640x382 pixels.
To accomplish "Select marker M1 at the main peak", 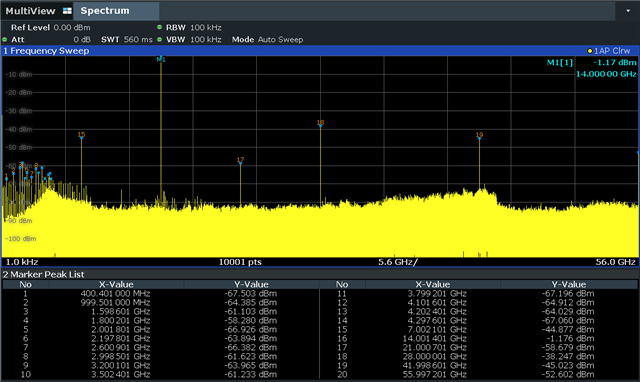I will (161, 60).
